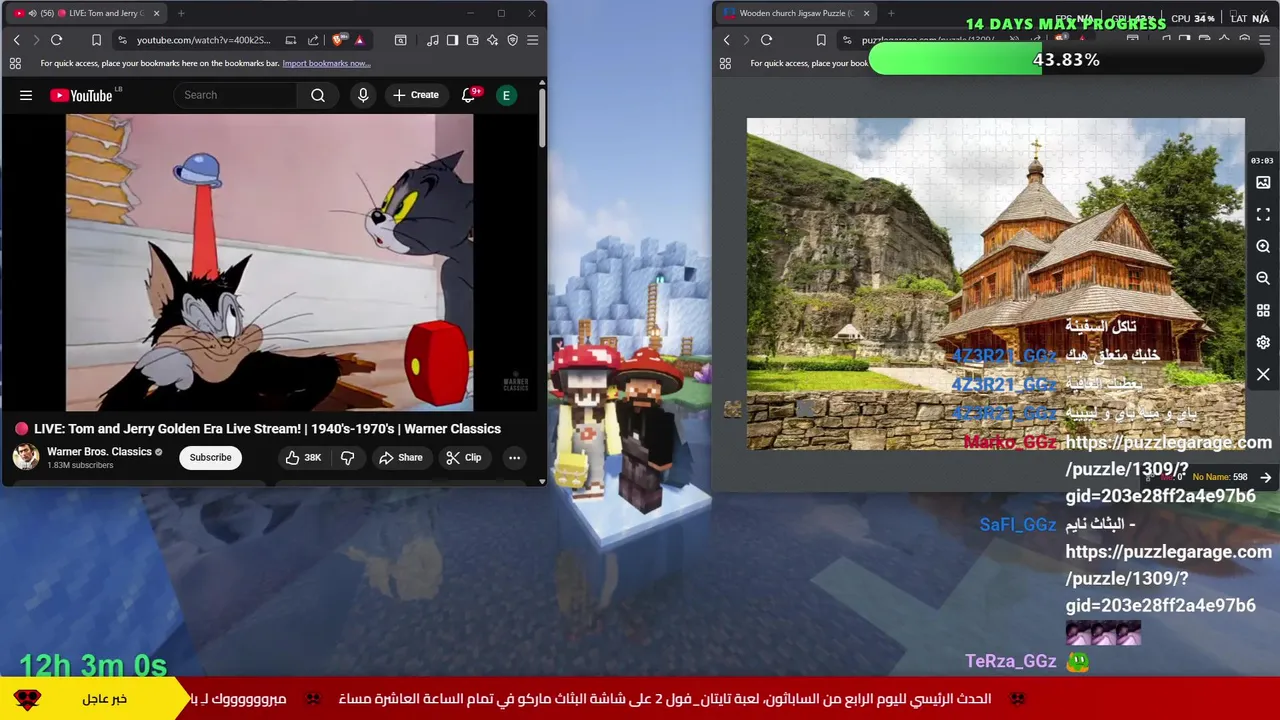Toggle the sidebar panel in the YouTube window
The height and width of the screenshot is (720, 1280).
452,40
